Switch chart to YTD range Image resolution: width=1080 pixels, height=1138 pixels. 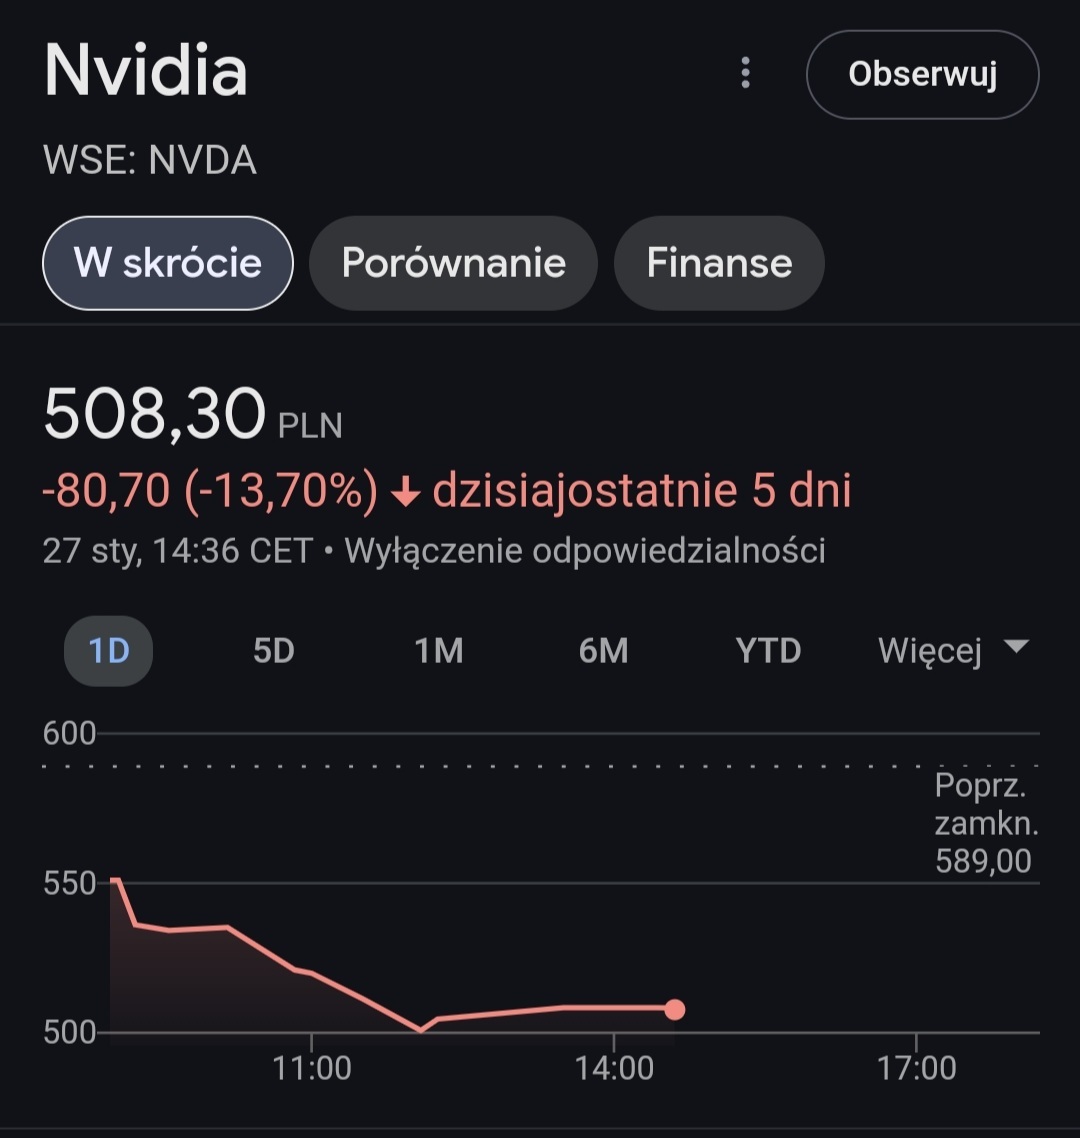tap(768, 651)
